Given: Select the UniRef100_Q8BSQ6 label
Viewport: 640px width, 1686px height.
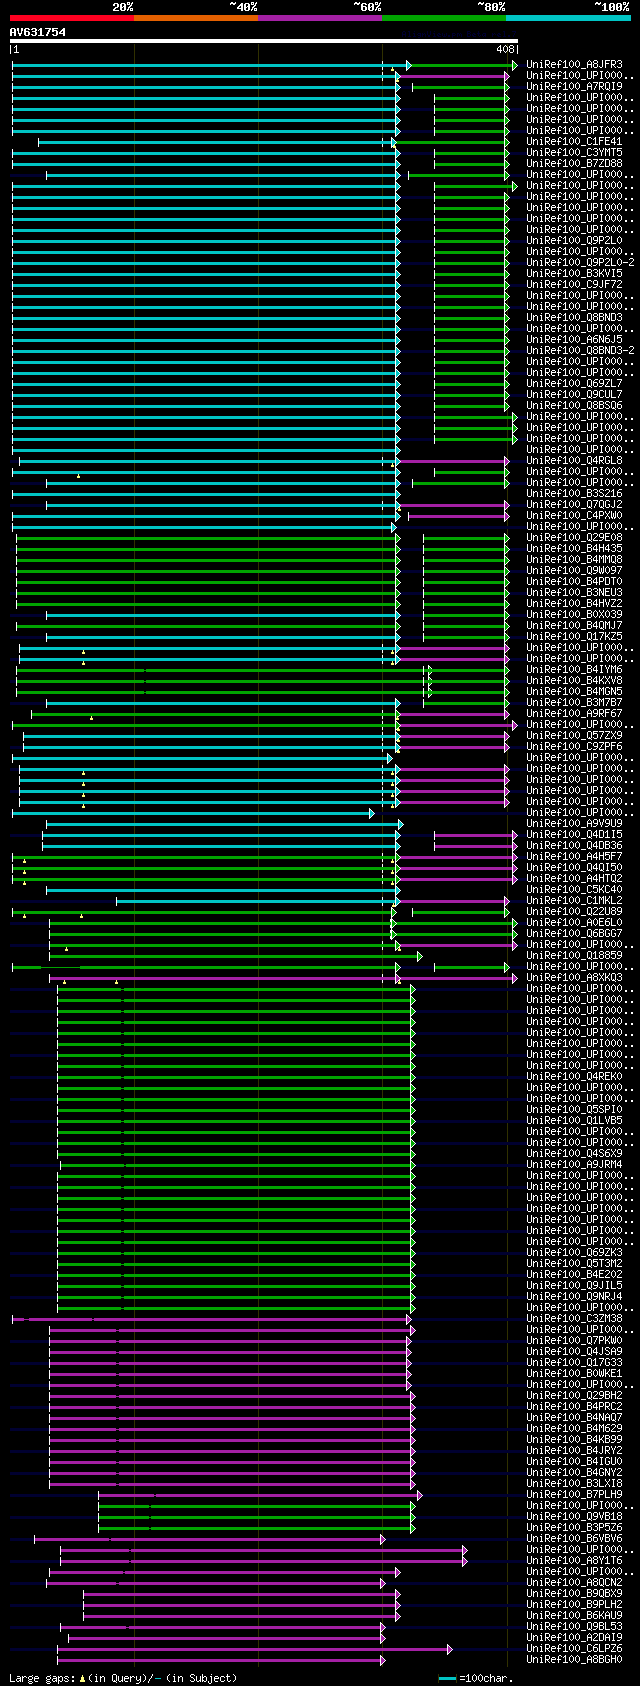Looking at the screenshot, I should click(x=574, y=406).
